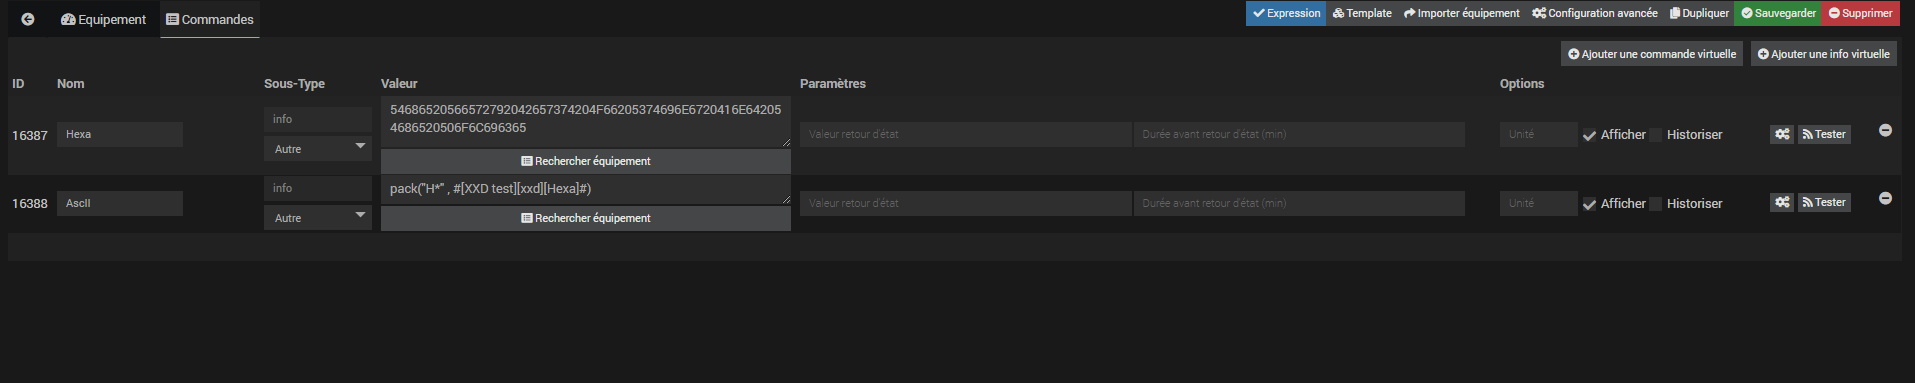Enable Historiser for the AscII command
The height and width of the screenshot is (383, 1915).
[x=1656, y=204]
